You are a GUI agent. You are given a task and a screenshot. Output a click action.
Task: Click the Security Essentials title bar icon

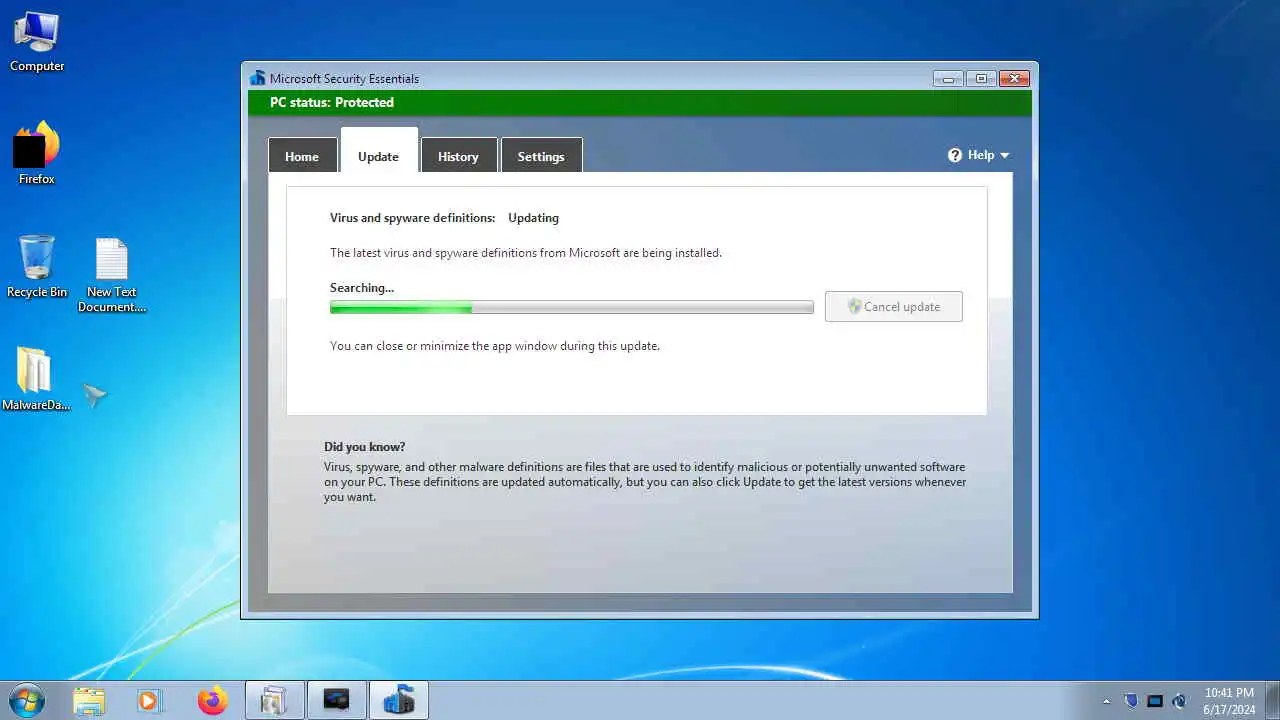point(258,78)
